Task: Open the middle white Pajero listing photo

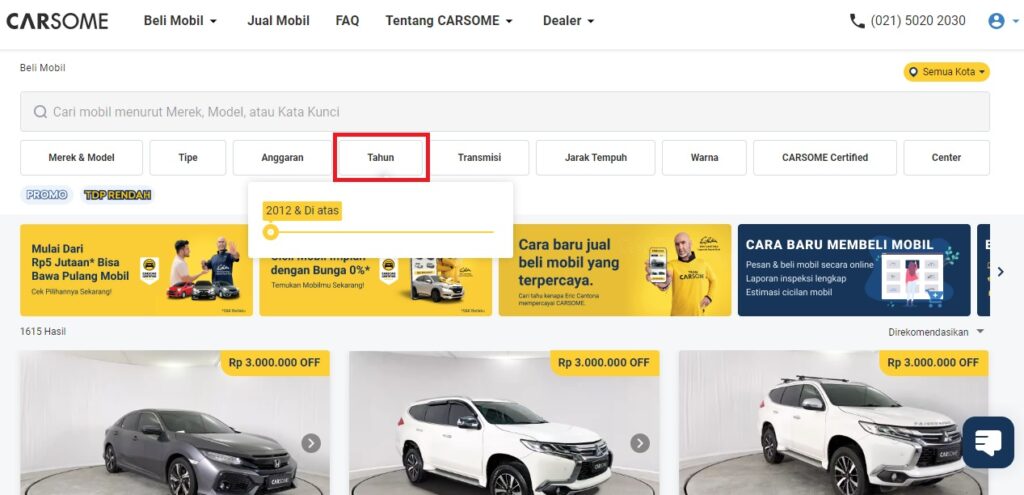Action: point(504,423)
